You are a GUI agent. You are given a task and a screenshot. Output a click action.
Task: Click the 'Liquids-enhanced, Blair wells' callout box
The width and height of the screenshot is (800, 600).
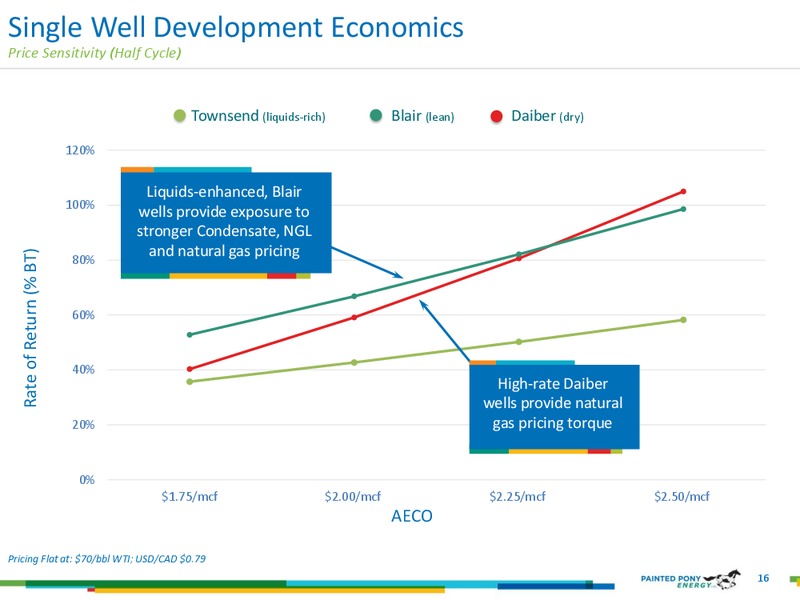pos(226,222)
